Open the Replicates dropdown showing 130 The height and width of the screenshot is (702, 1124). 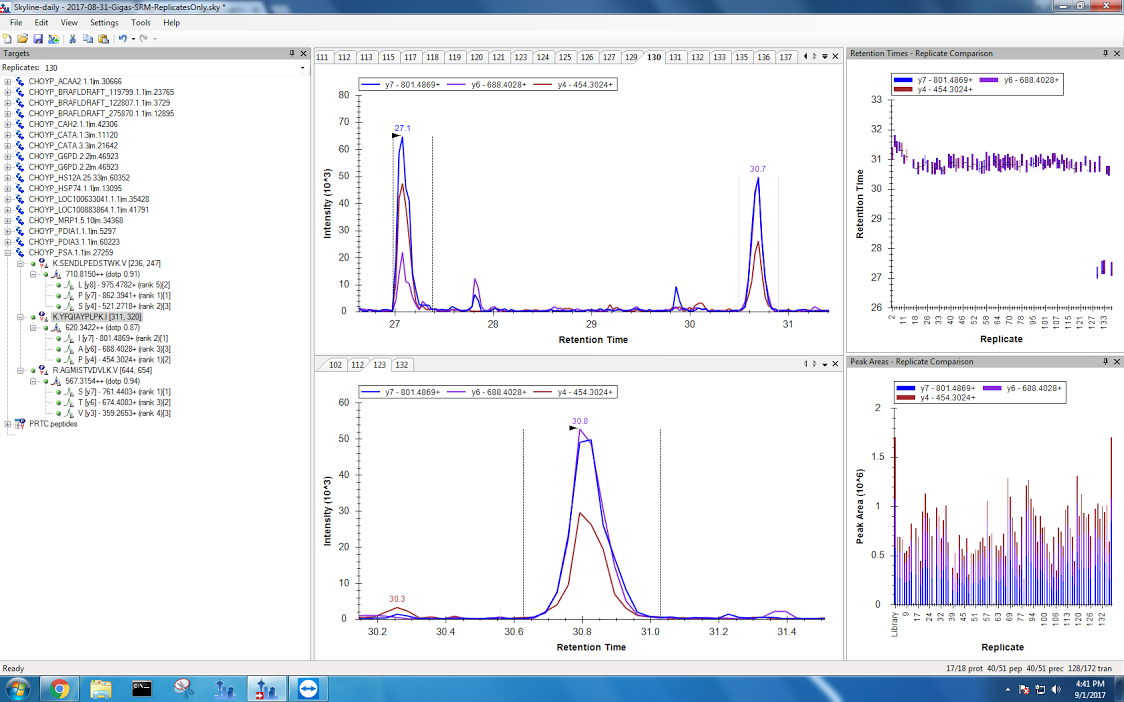(302, 68)
